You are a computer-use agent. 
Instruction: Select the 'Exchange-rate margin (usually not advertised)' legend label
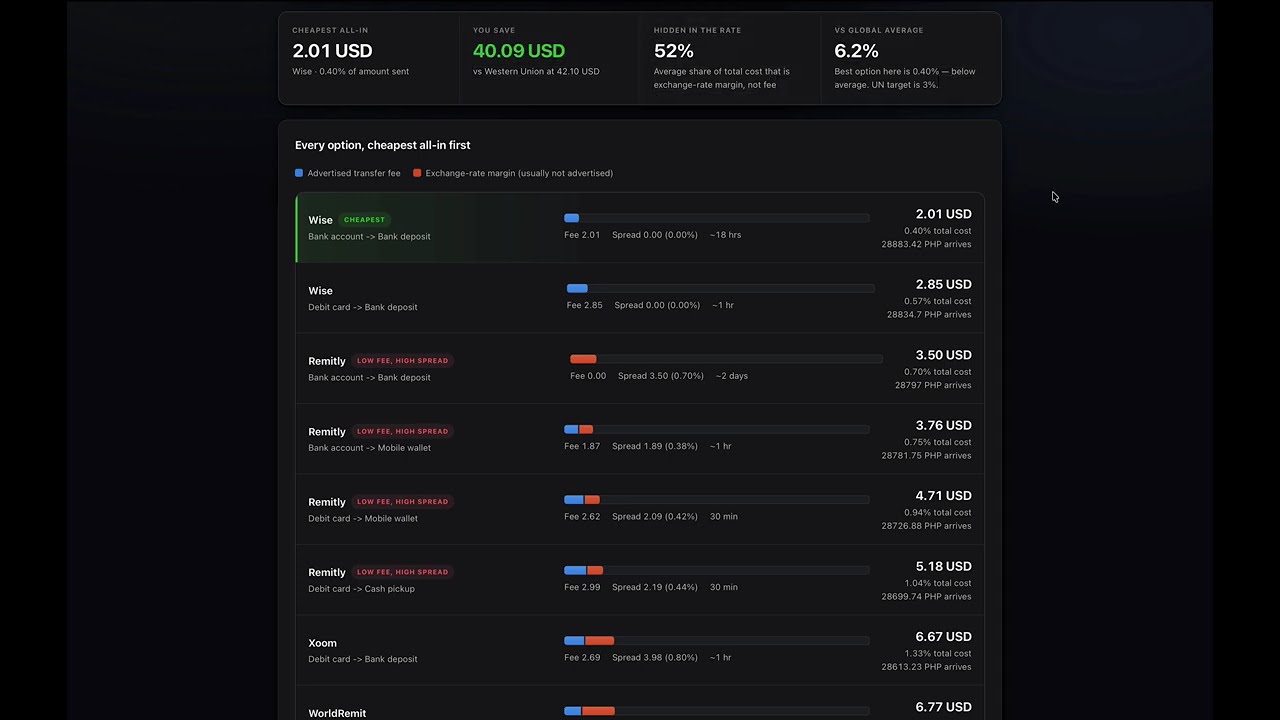[519, 173]
